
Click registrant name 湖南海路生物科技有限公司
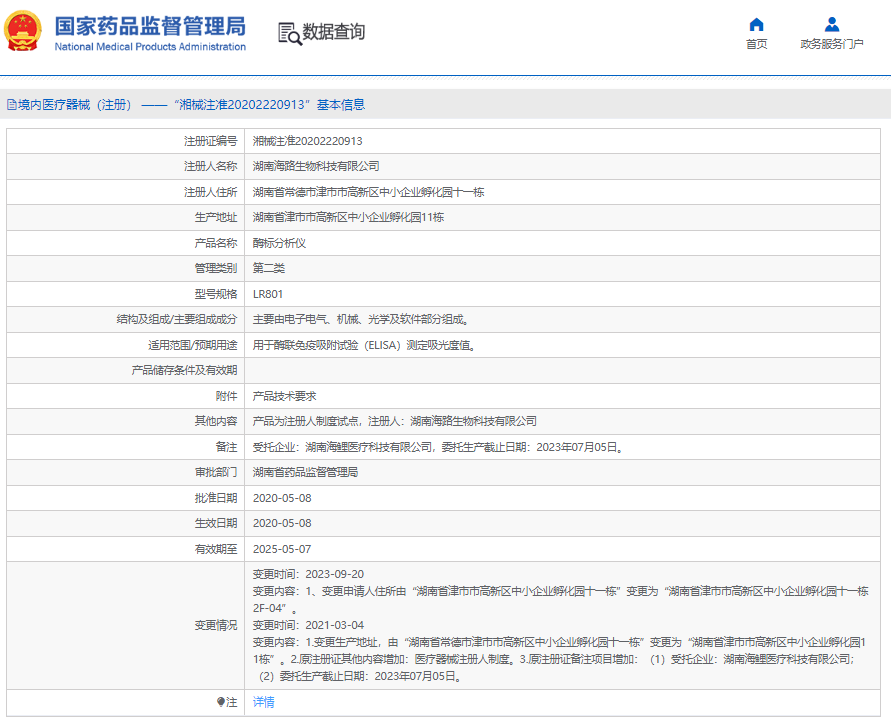316,166
